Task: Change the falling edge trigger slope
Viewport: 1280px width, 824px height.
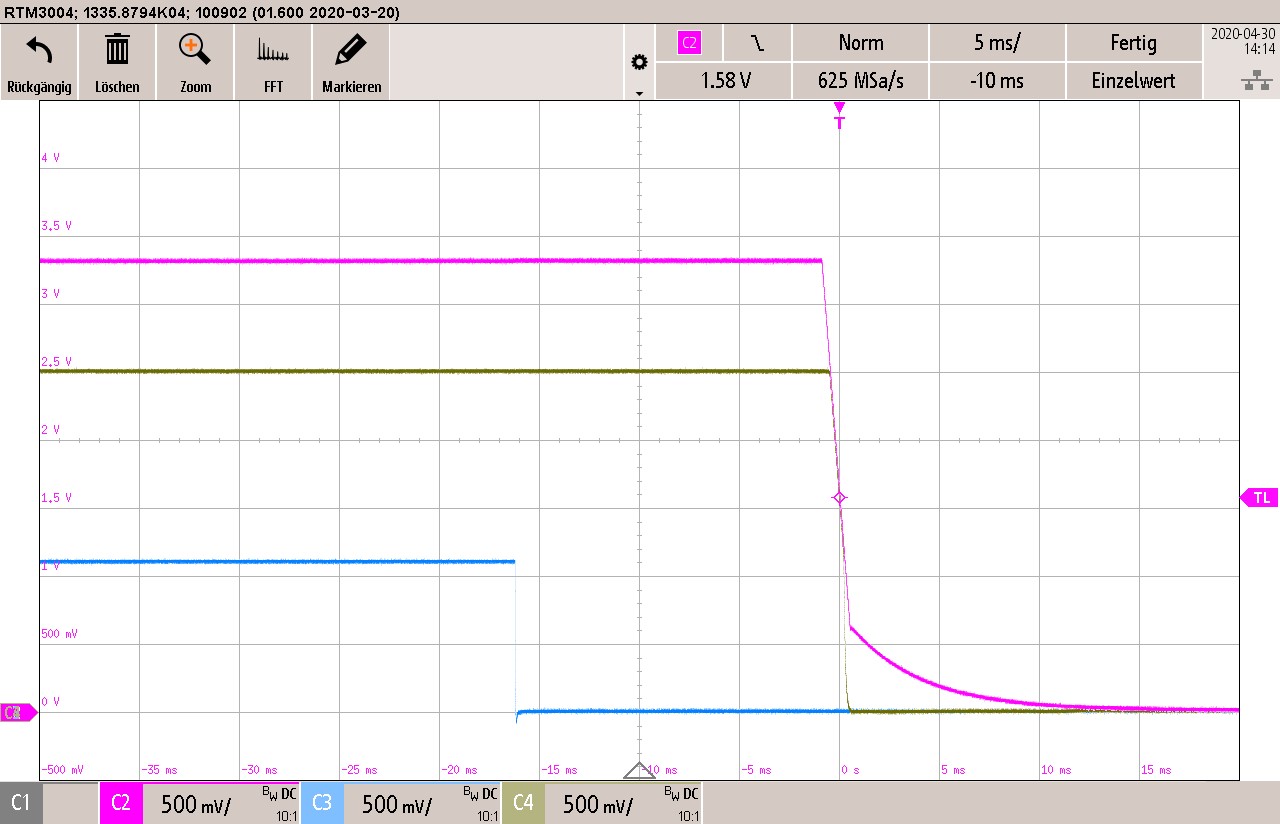Action: click(758, 43)
